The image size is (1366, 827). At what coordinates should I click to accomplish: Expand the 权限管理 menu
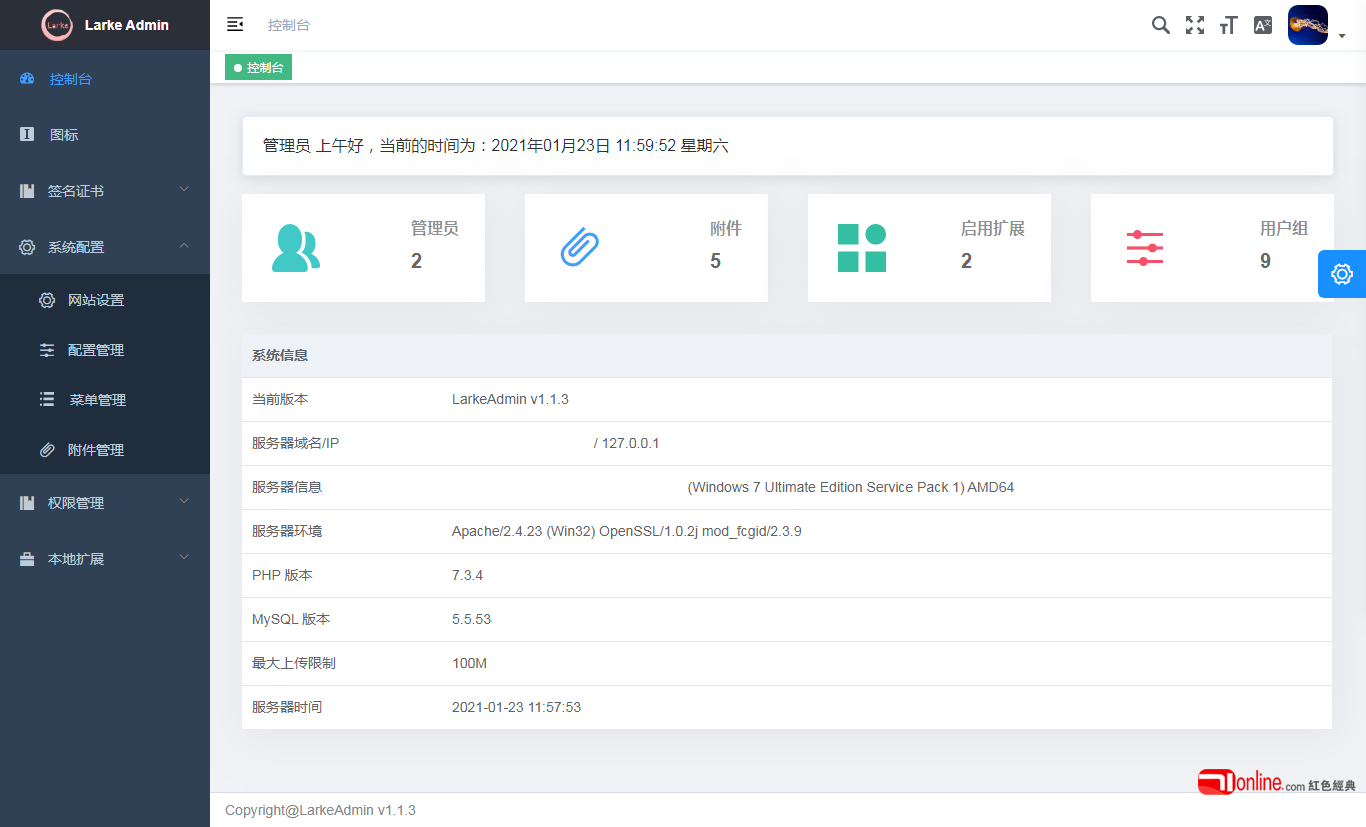(x=105, y=502)
